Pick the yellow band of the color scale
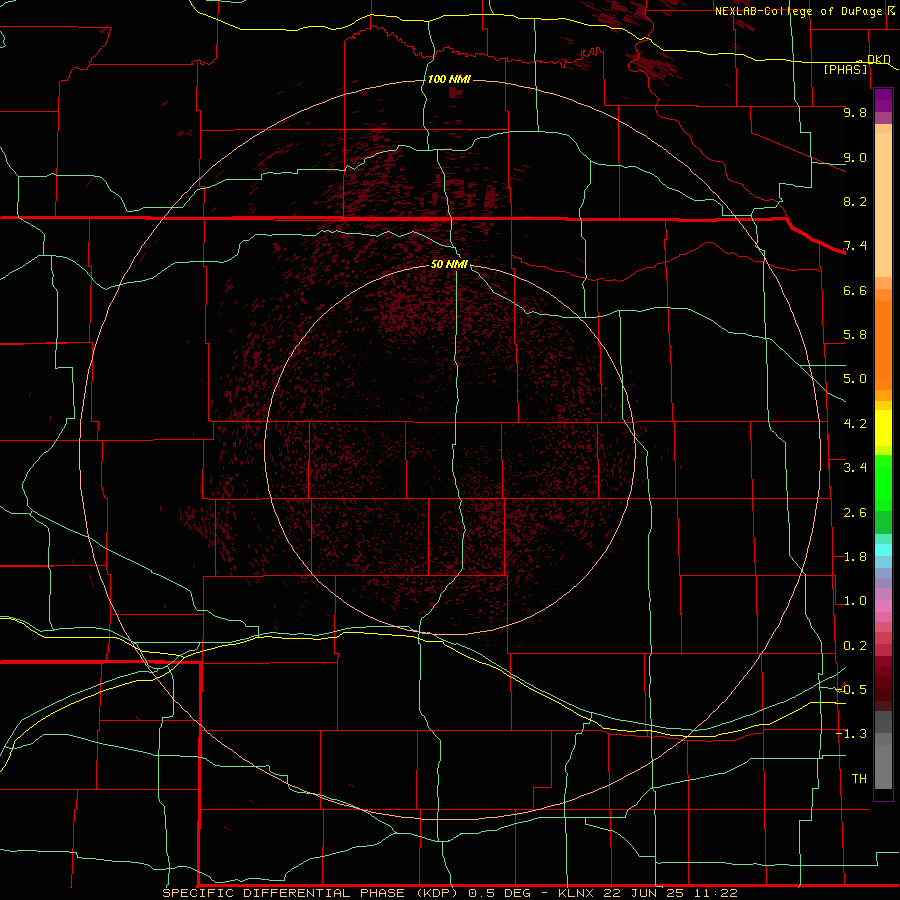This screenshot has width=900, height=900. point(883,428)
